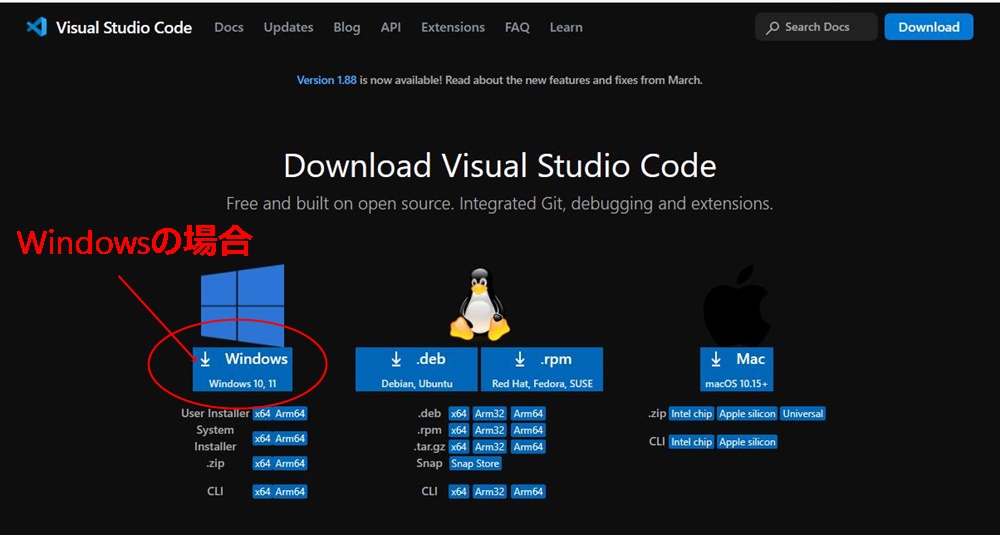The image size is (1000, 535).
Task: Download Windows CLI Arm64
Action: point(290,492)
